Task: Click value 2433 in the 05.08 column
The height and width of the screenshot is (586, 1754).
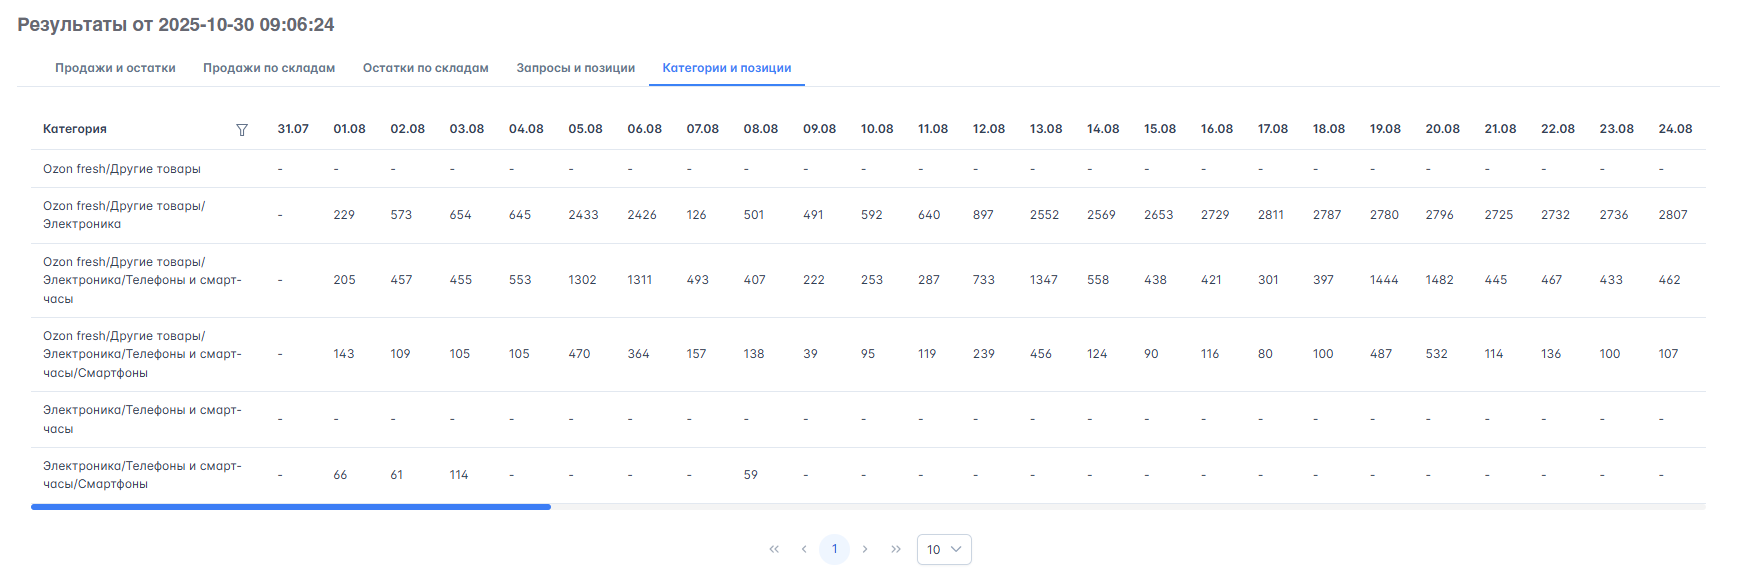Action: (x=583, y=215)
